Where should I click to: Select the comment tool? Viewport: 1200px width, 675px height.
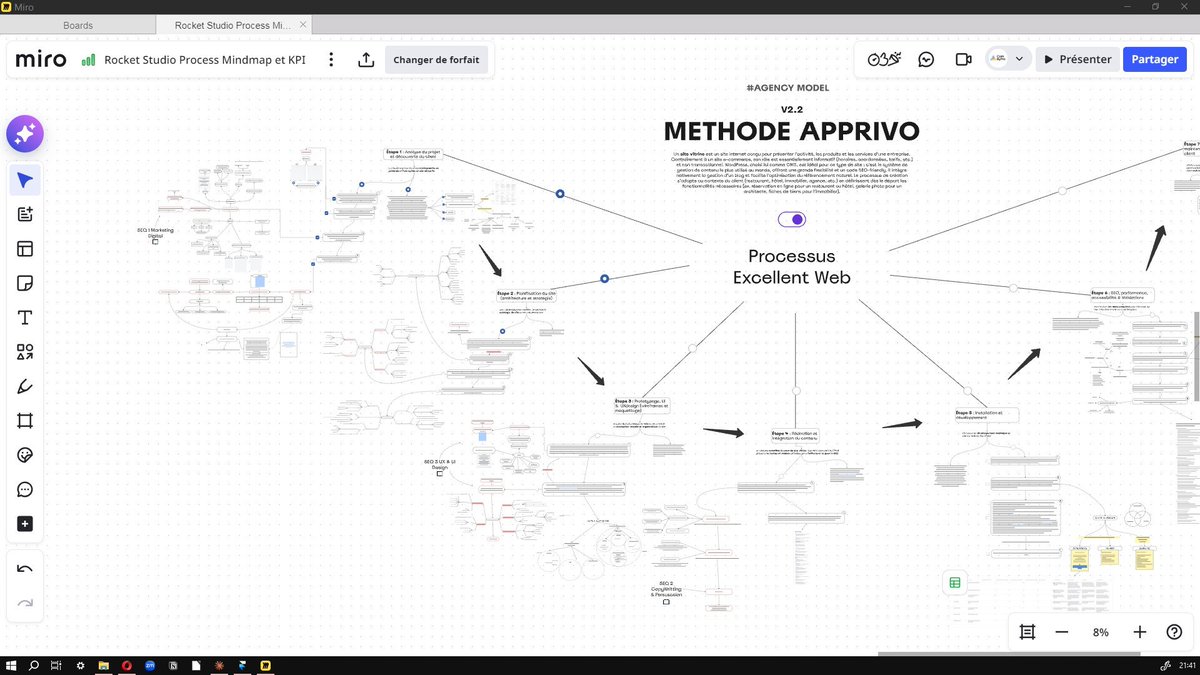point(25,490)
